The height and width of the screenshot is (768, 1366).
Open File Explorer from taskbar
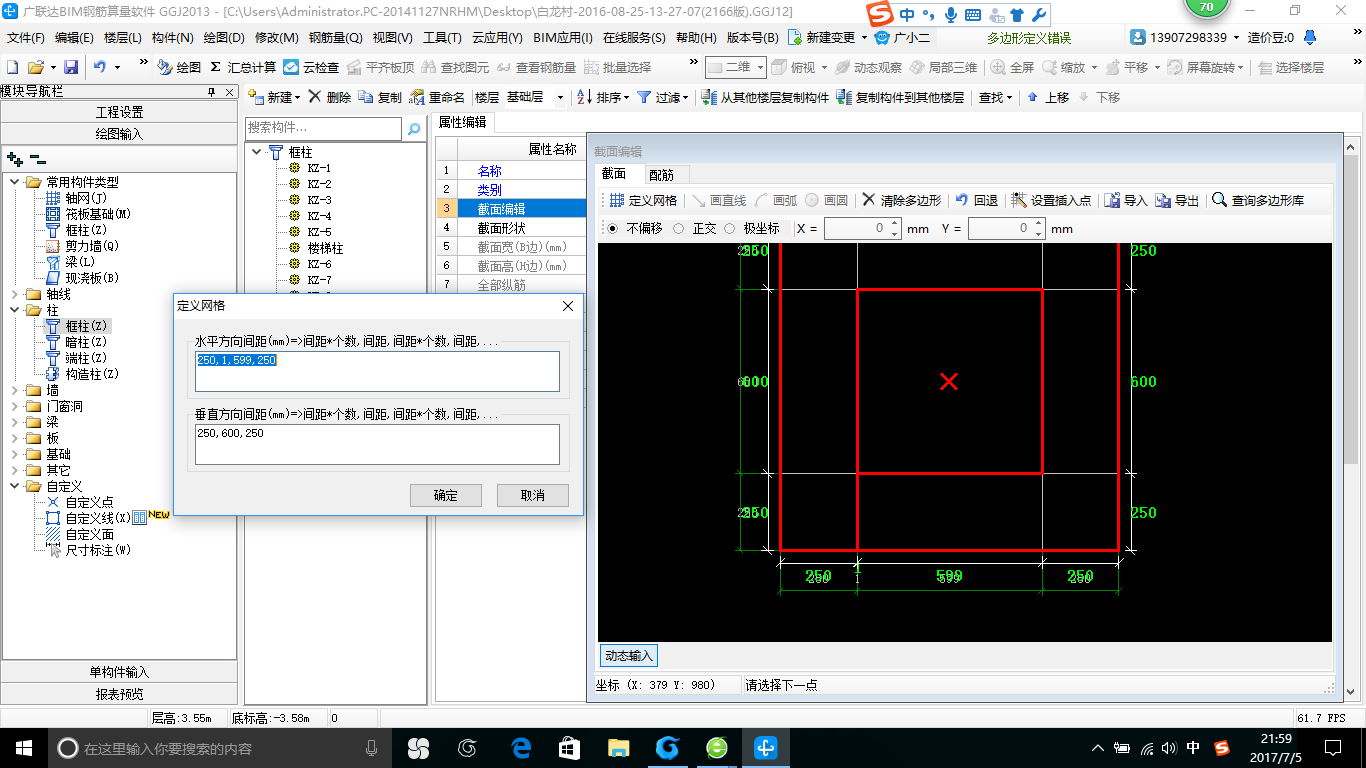[x=619, y=747]
